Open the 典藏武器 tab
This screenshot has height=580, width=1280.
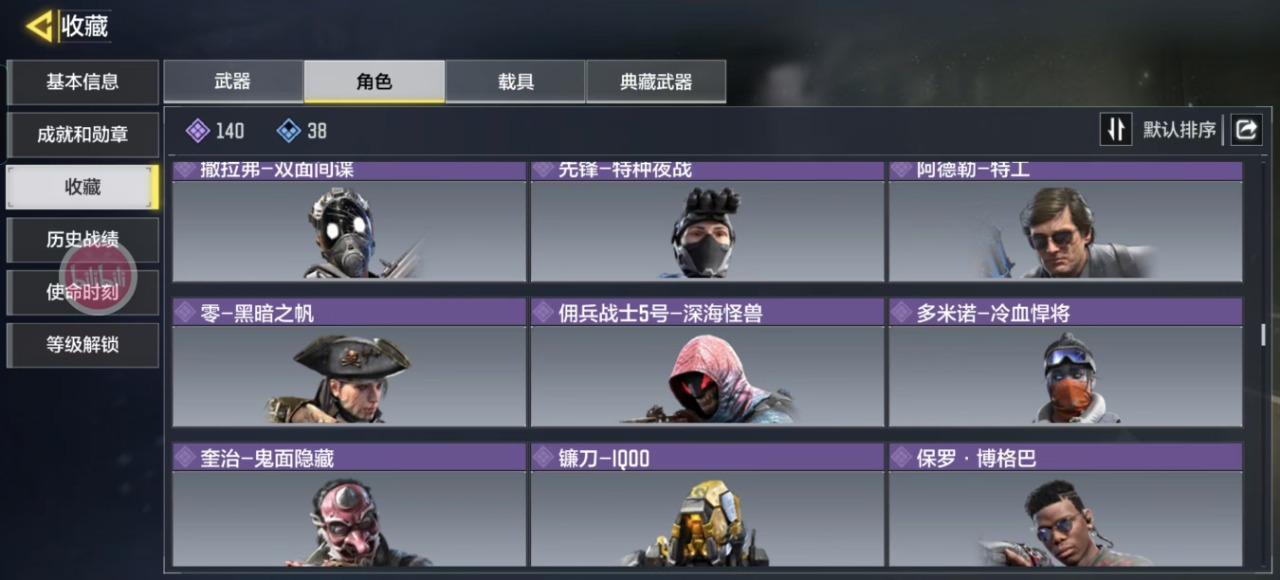pyautogui.click(x=656, y=82)
